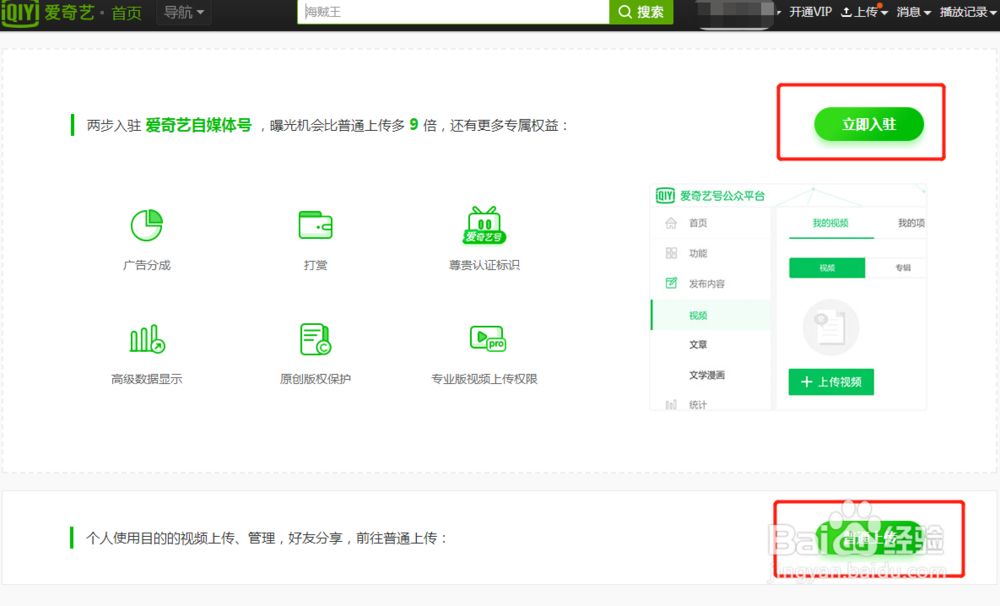This screenshot has height=606, width=1000.
Task: Click the 广告分成 pie chart icon
Action: [147, 225]
